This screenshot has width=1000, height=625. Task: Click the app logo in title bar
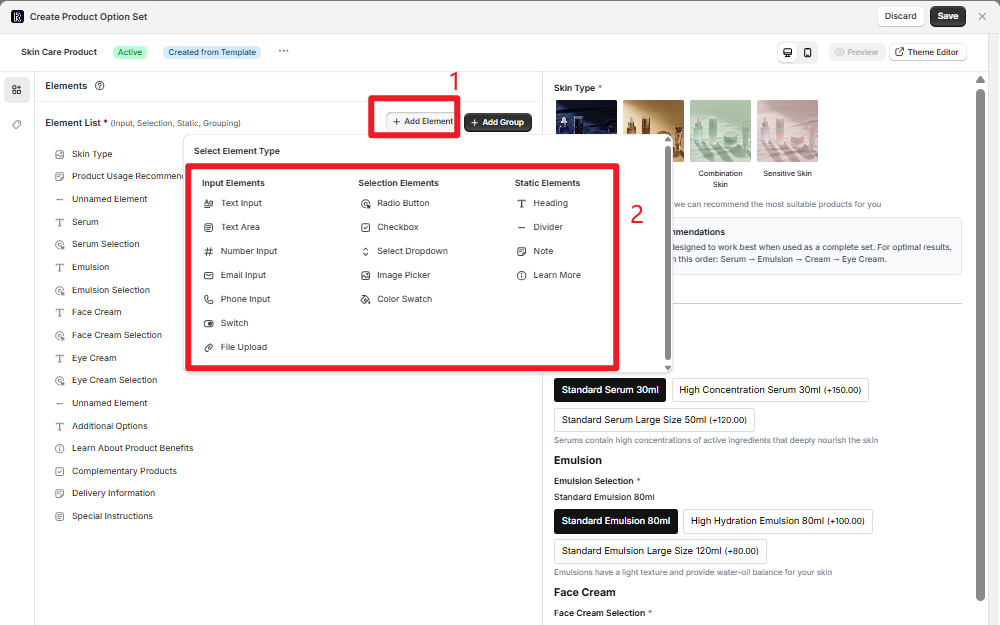(x=17, y=17)
